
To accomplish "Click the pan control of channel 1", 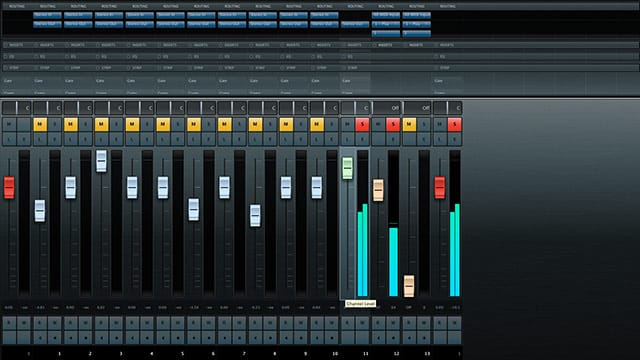I will click(x=47, y=108).
